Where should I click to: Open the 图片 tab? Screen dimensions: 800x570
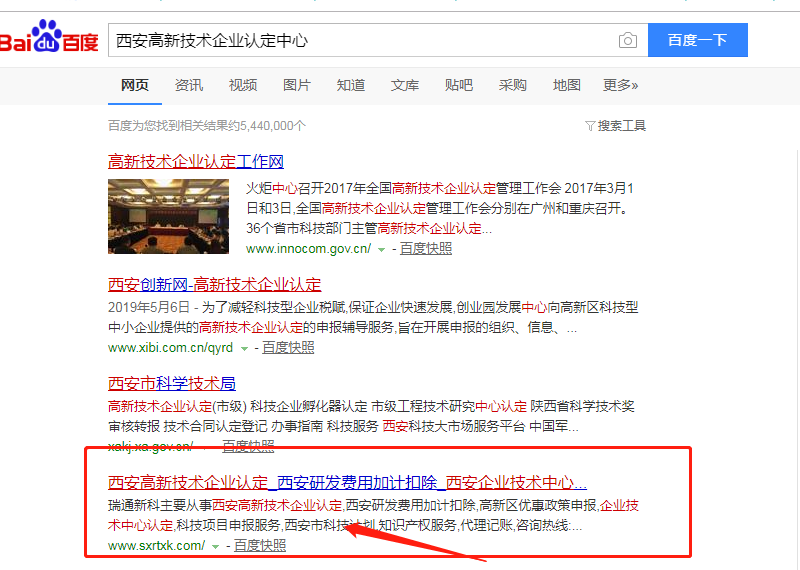click(x=296, y=85)
